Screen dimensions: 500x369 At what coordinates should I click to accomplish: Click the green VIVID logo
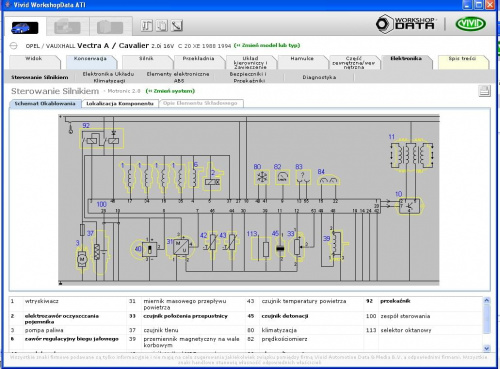point(471,24)
